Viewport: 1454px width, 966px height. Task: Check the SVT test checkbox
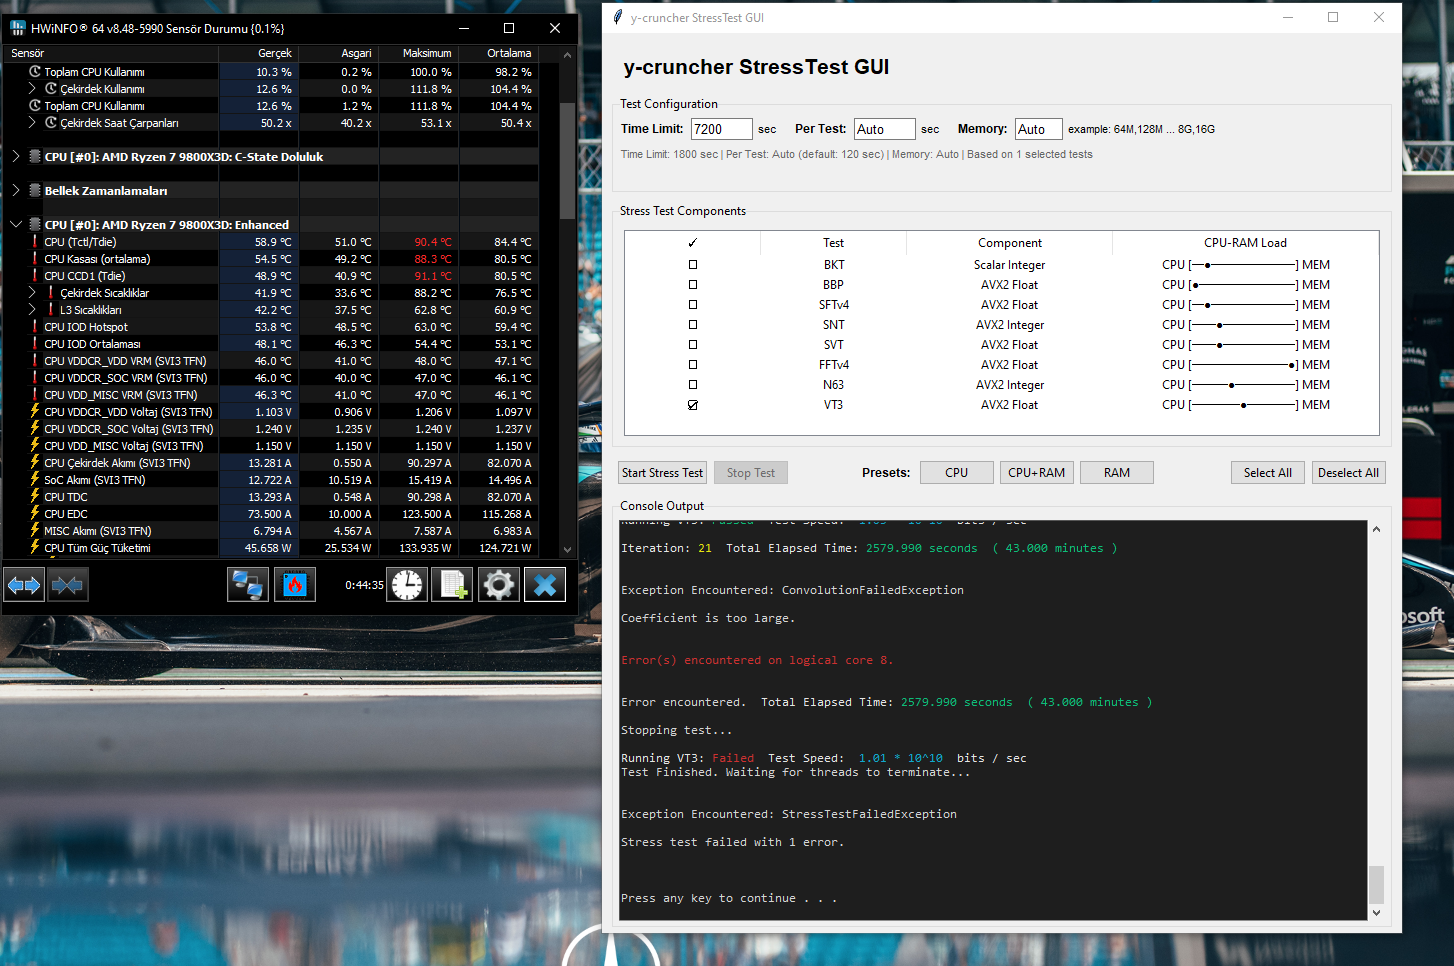click(x=693, y=345)
